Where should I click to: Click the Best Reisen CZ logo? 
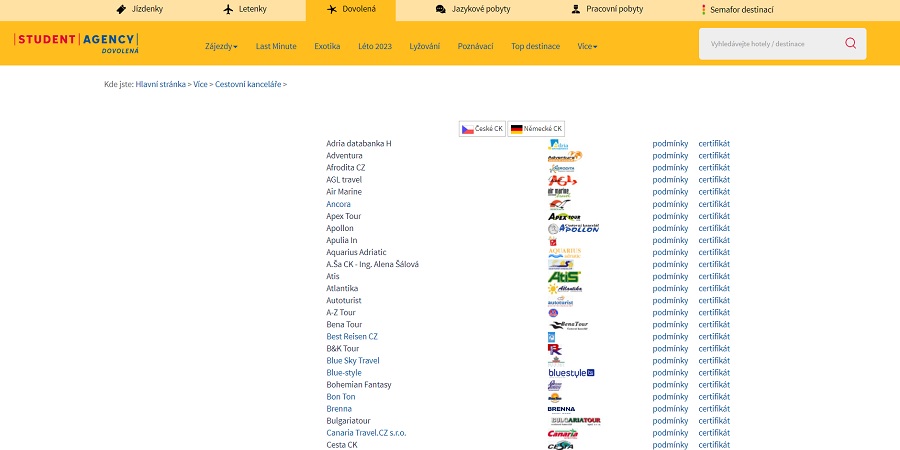point(552,337)
